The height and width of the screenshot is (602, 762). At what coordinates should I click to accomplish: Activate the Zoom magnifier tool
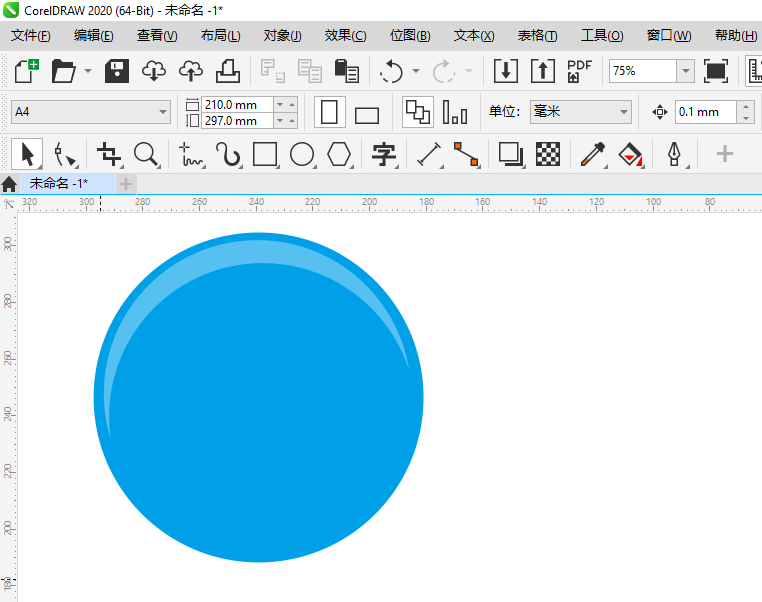pyautogui.click(x=147, y=154)
